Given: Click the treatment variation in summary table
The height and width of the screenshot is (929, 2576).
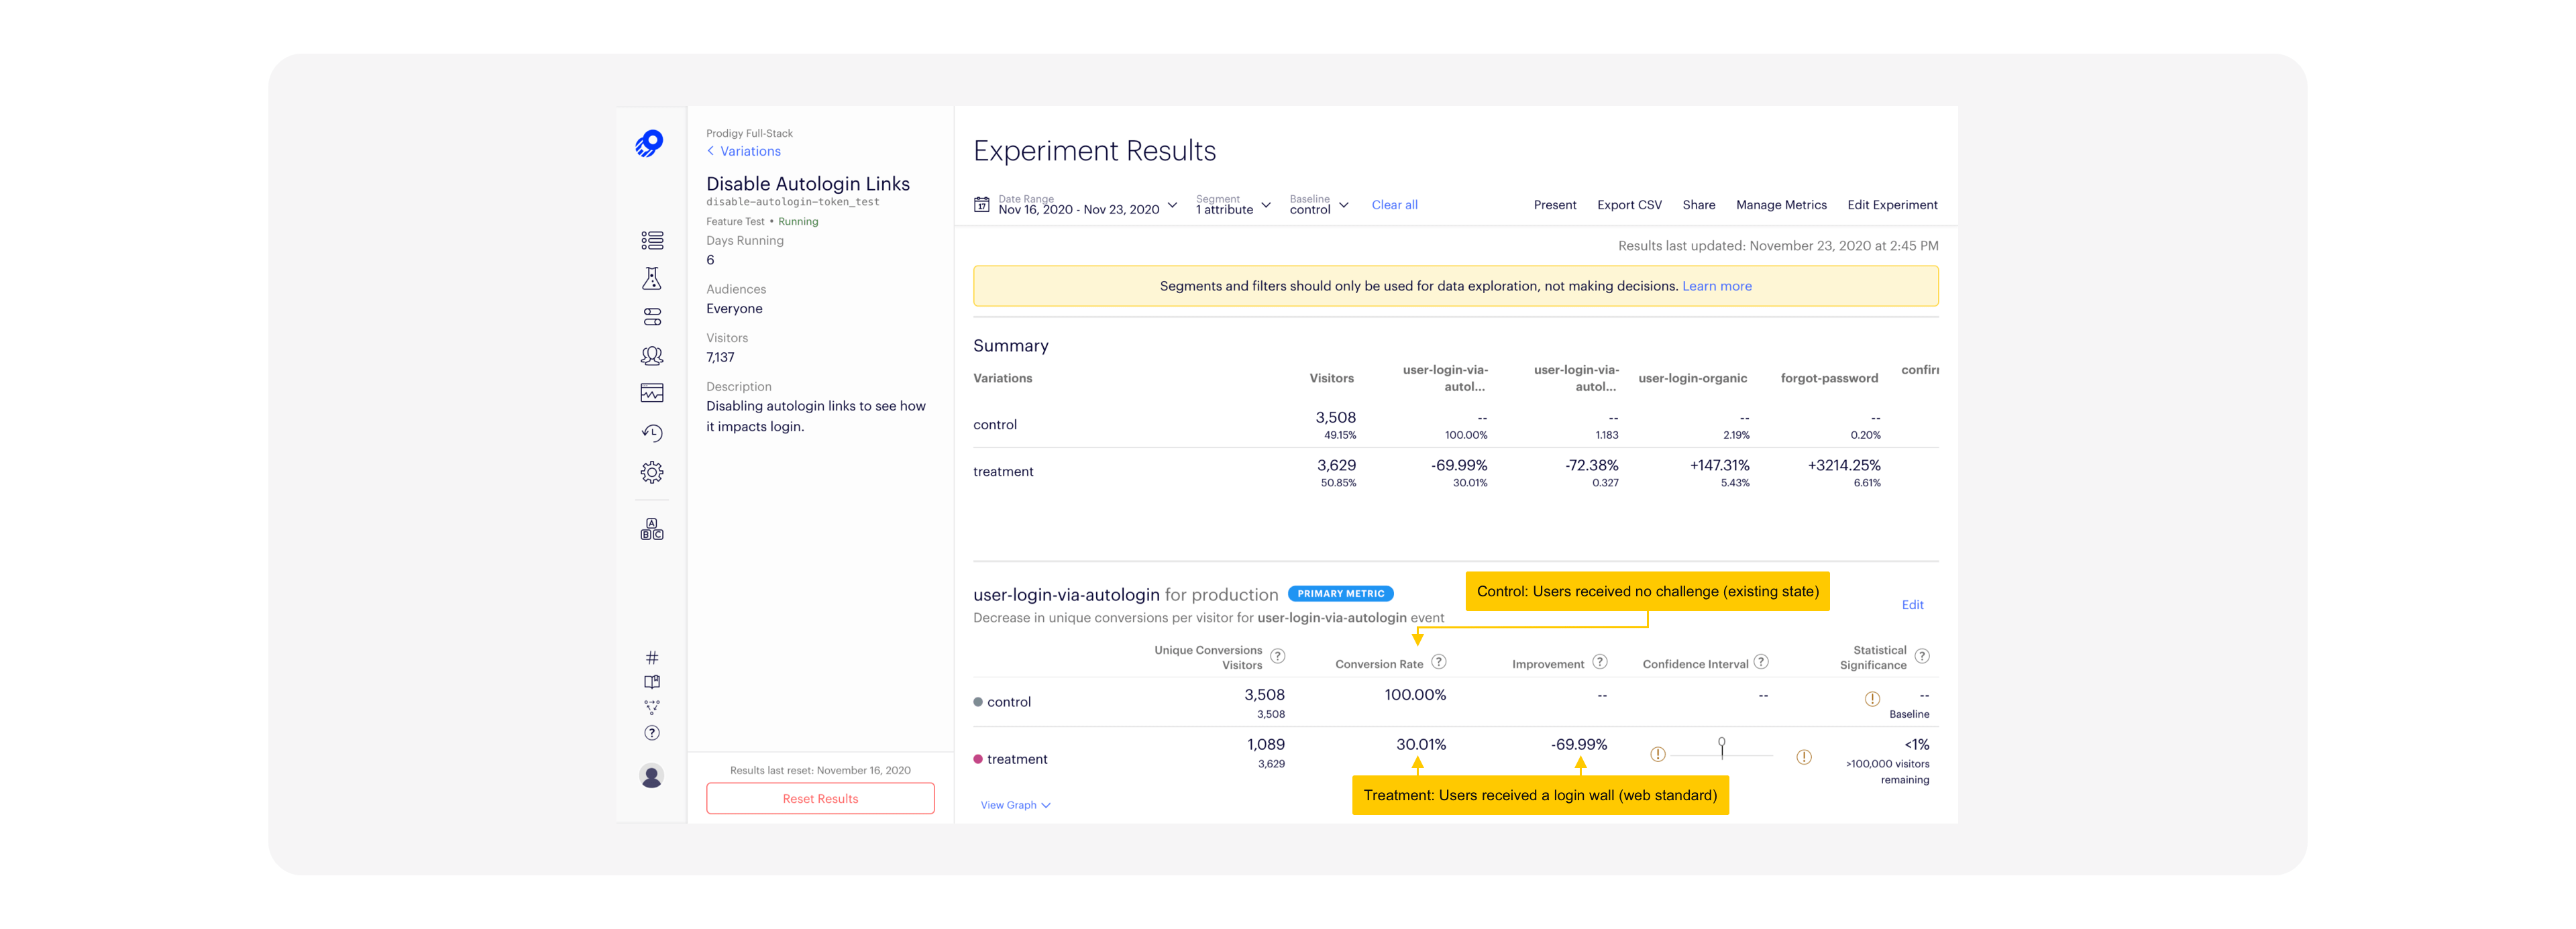Looking at the screenshot, I should (1003, 472).
